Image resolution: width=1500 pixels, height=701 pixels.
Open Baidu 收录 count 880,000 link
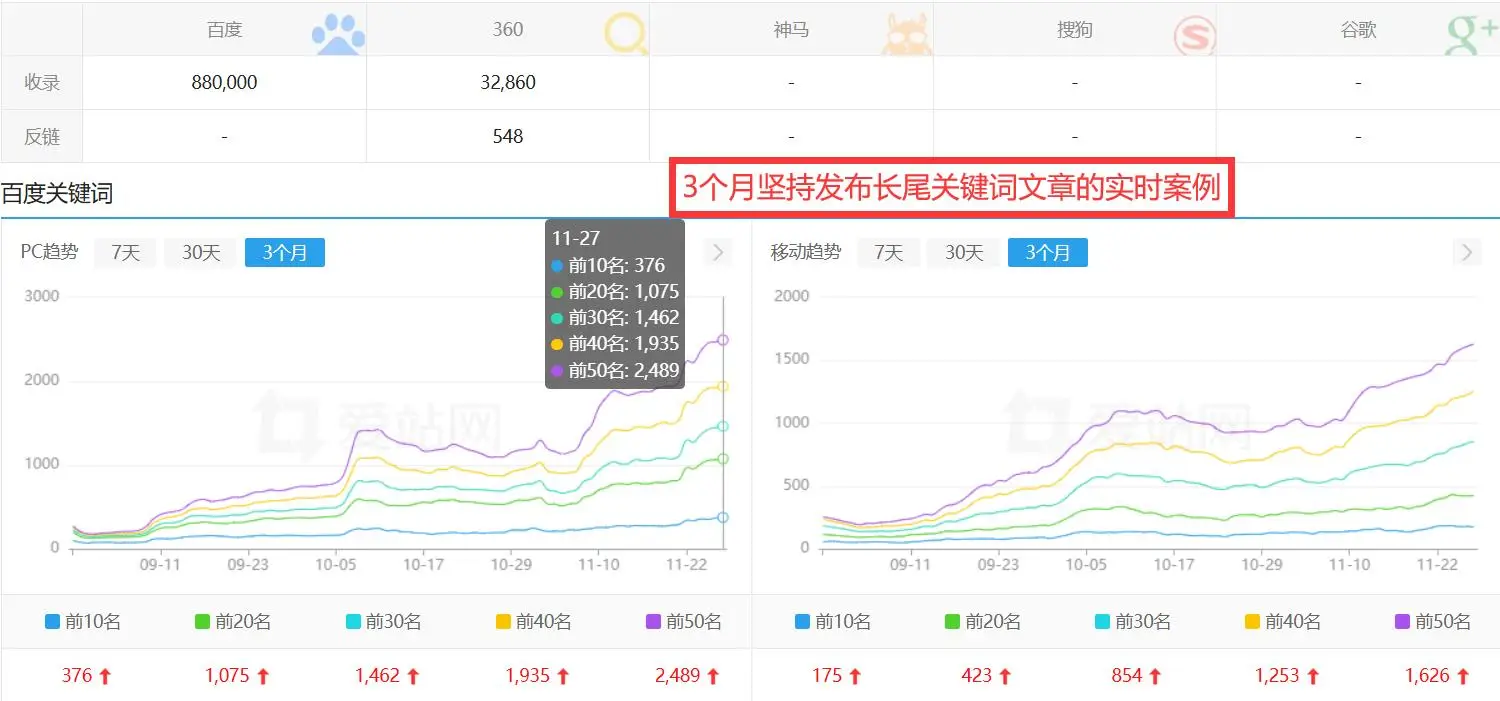(x=224, y=82)
